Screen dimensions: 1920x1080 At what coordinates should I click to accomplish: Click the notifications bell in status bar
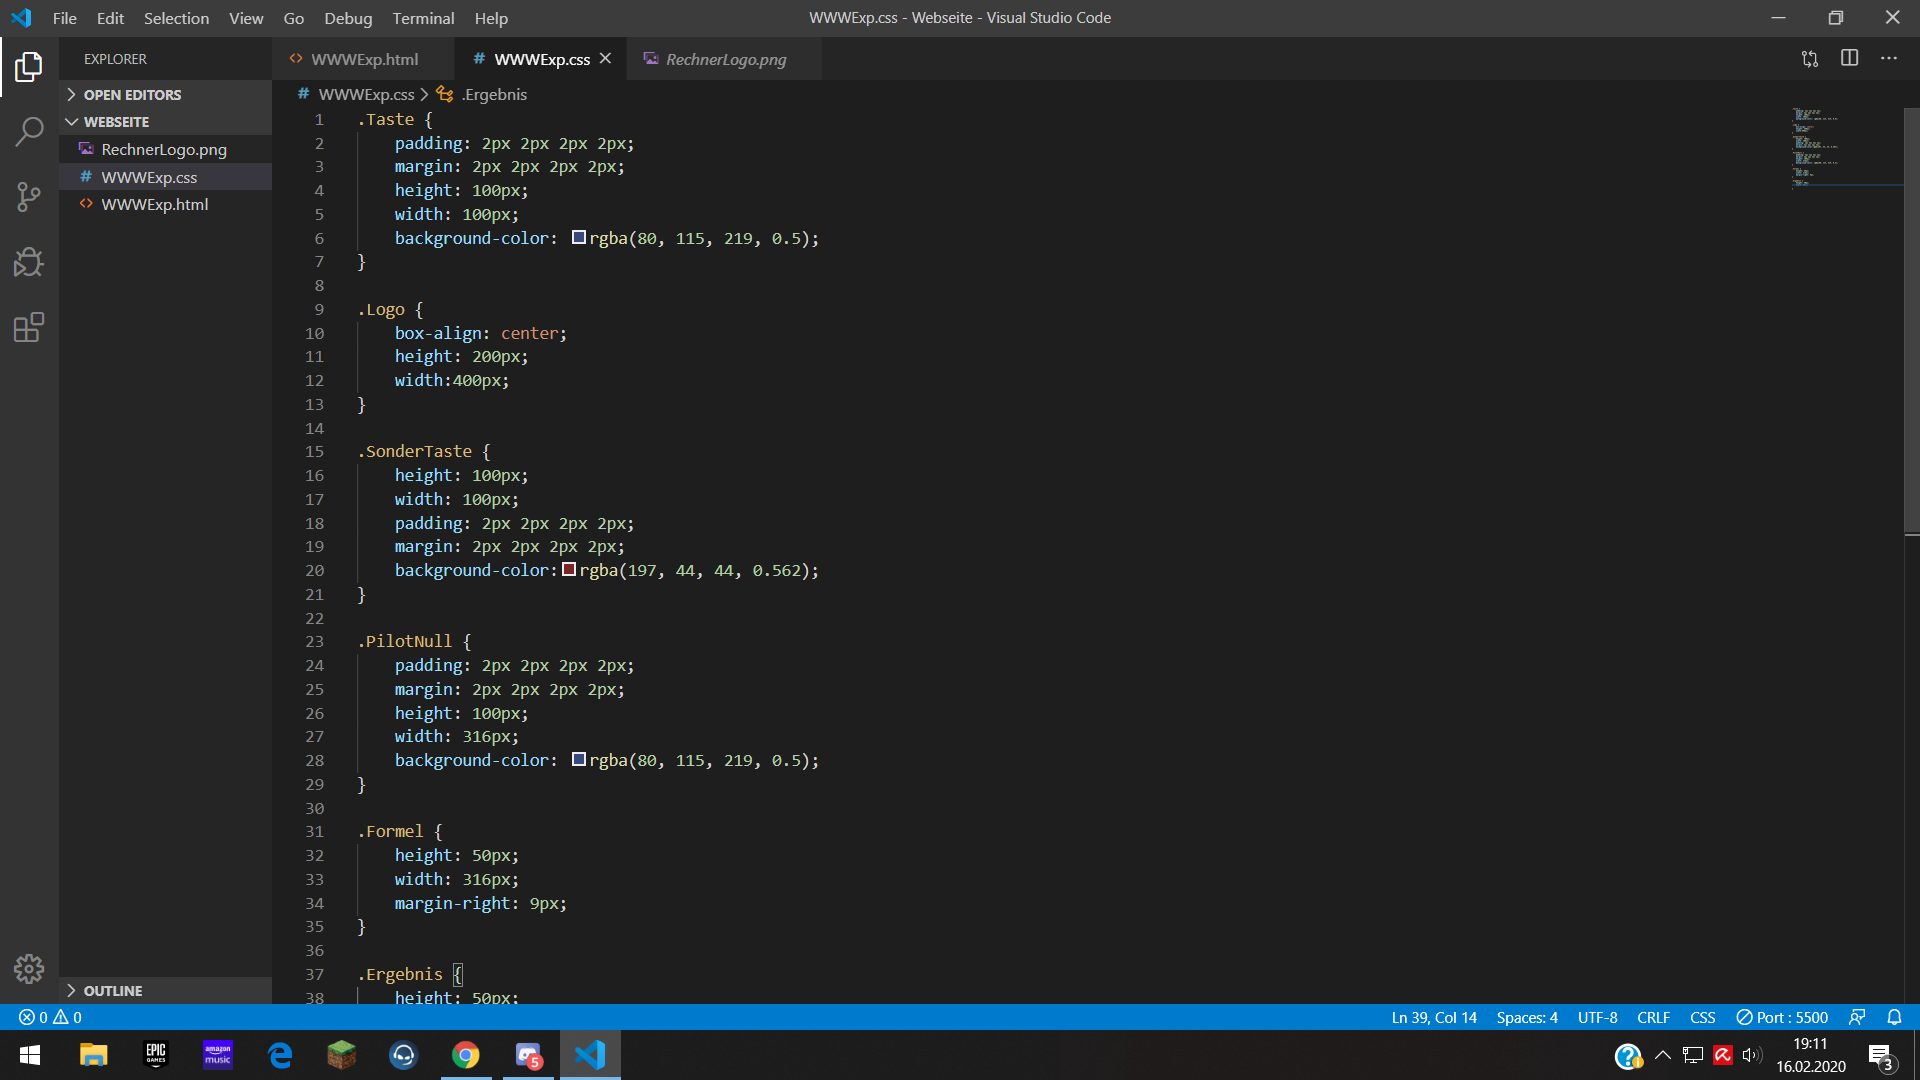(1895, 1017)
